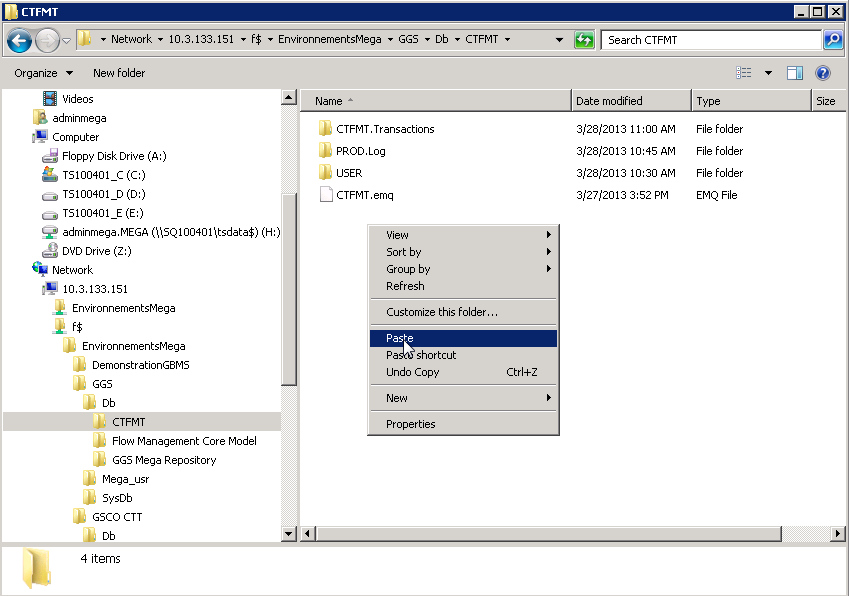Click the Change your view icon
Viewport: 849px width, 596px height.
point(744,73)
